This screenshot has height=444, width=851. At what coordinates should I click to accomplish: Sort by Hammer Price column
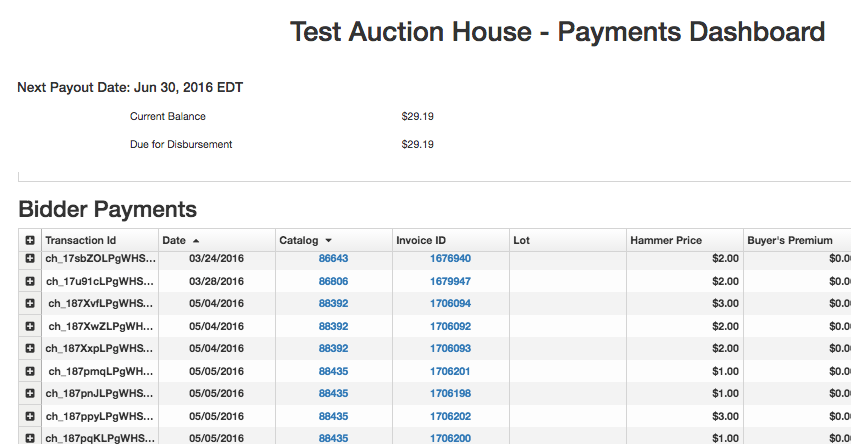(665, 241)
